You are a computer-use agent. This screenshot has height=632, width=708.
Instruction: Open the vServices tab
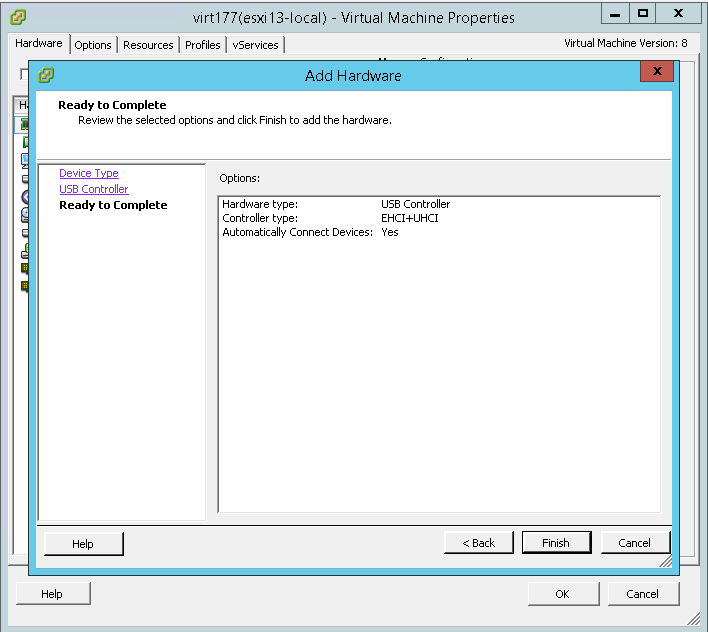[256, 45]
